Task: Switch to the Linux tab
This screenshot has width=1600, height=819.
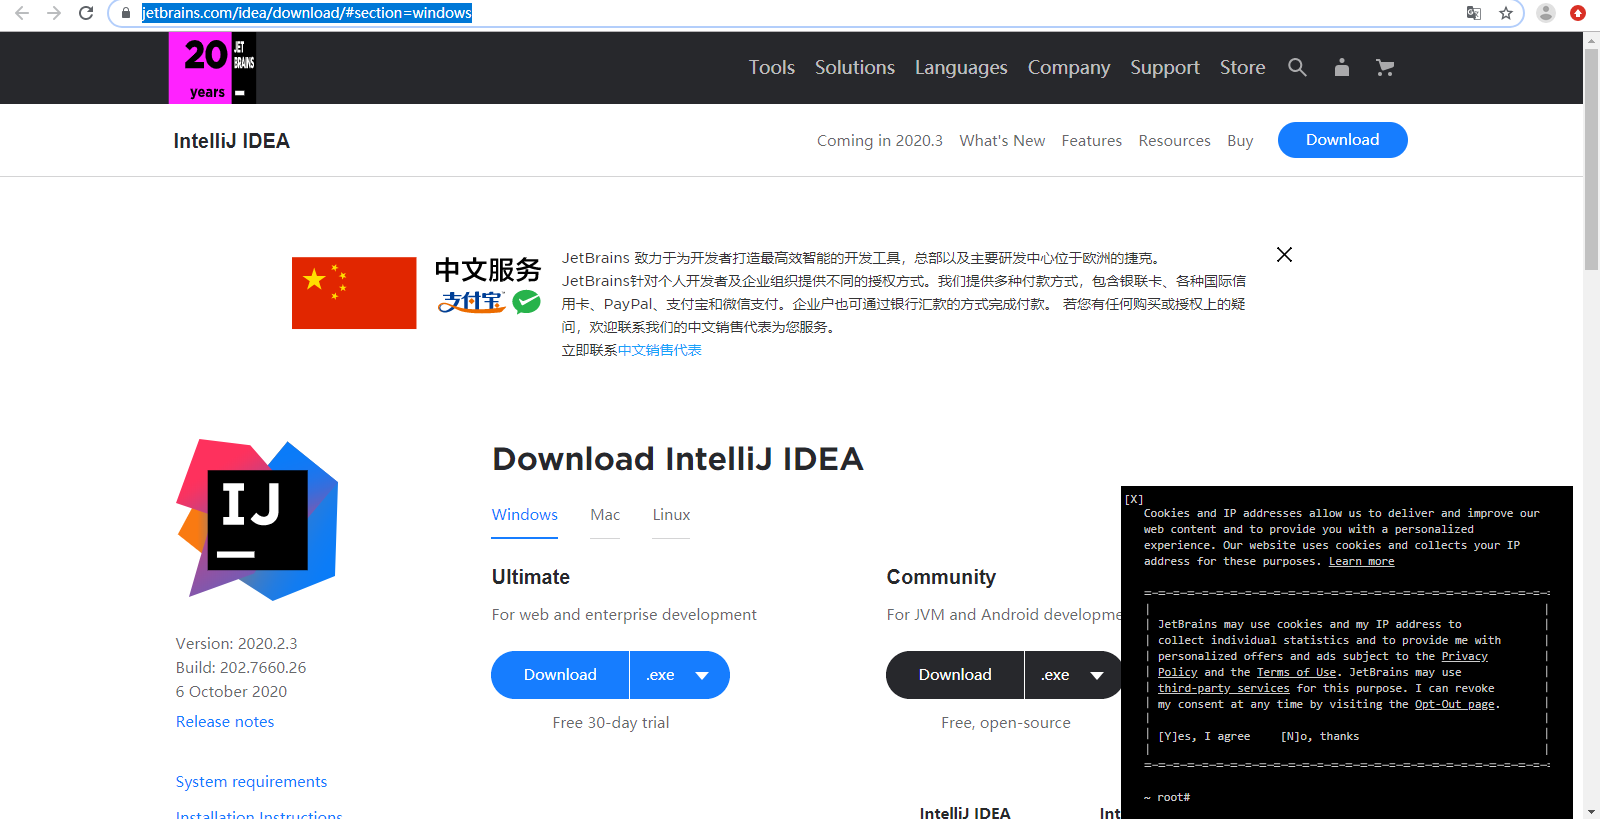Action: coord(671,515)
